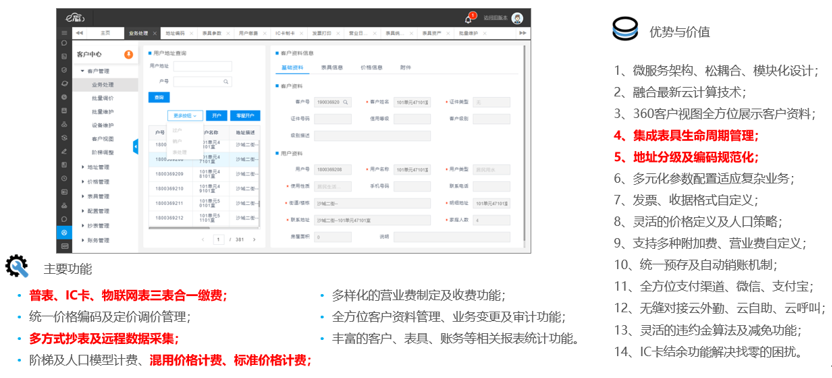Viewport: 832px width, 378px height.
Task: Select table row 1800369212
Action: click(x=204, y=217)
